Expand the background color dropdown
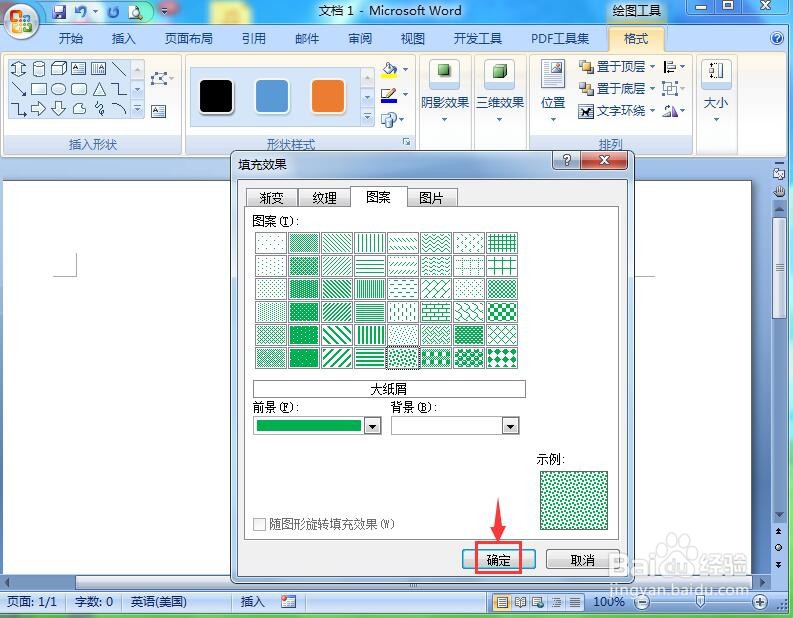Viewport: 793px width, 618px height. click(510, 426)
